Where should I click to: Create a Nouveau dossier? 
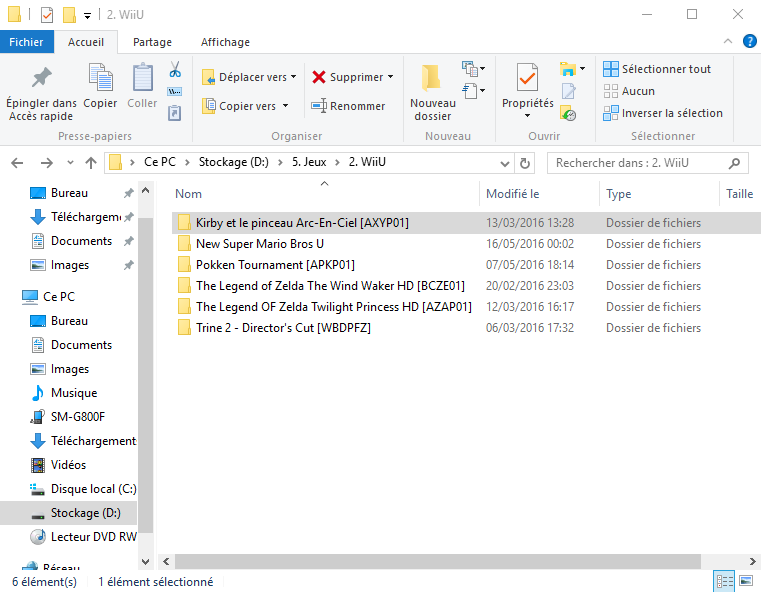pyautogui.click(x=433, y=93)
